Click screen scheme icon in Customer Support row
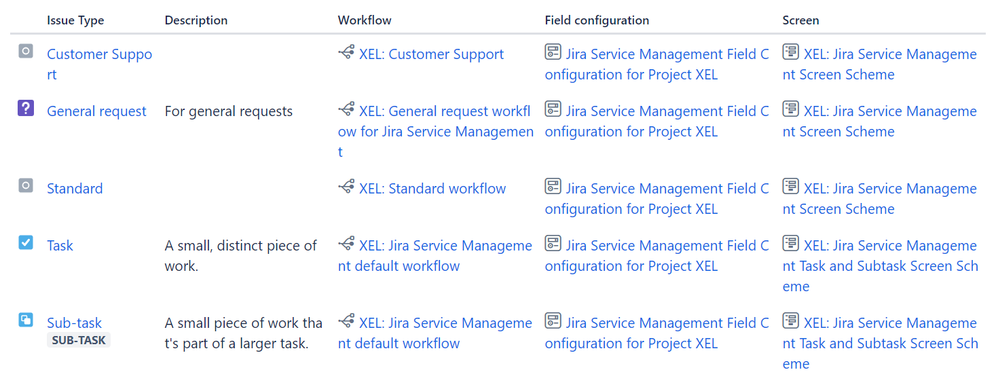 click(x=791, y=52)
